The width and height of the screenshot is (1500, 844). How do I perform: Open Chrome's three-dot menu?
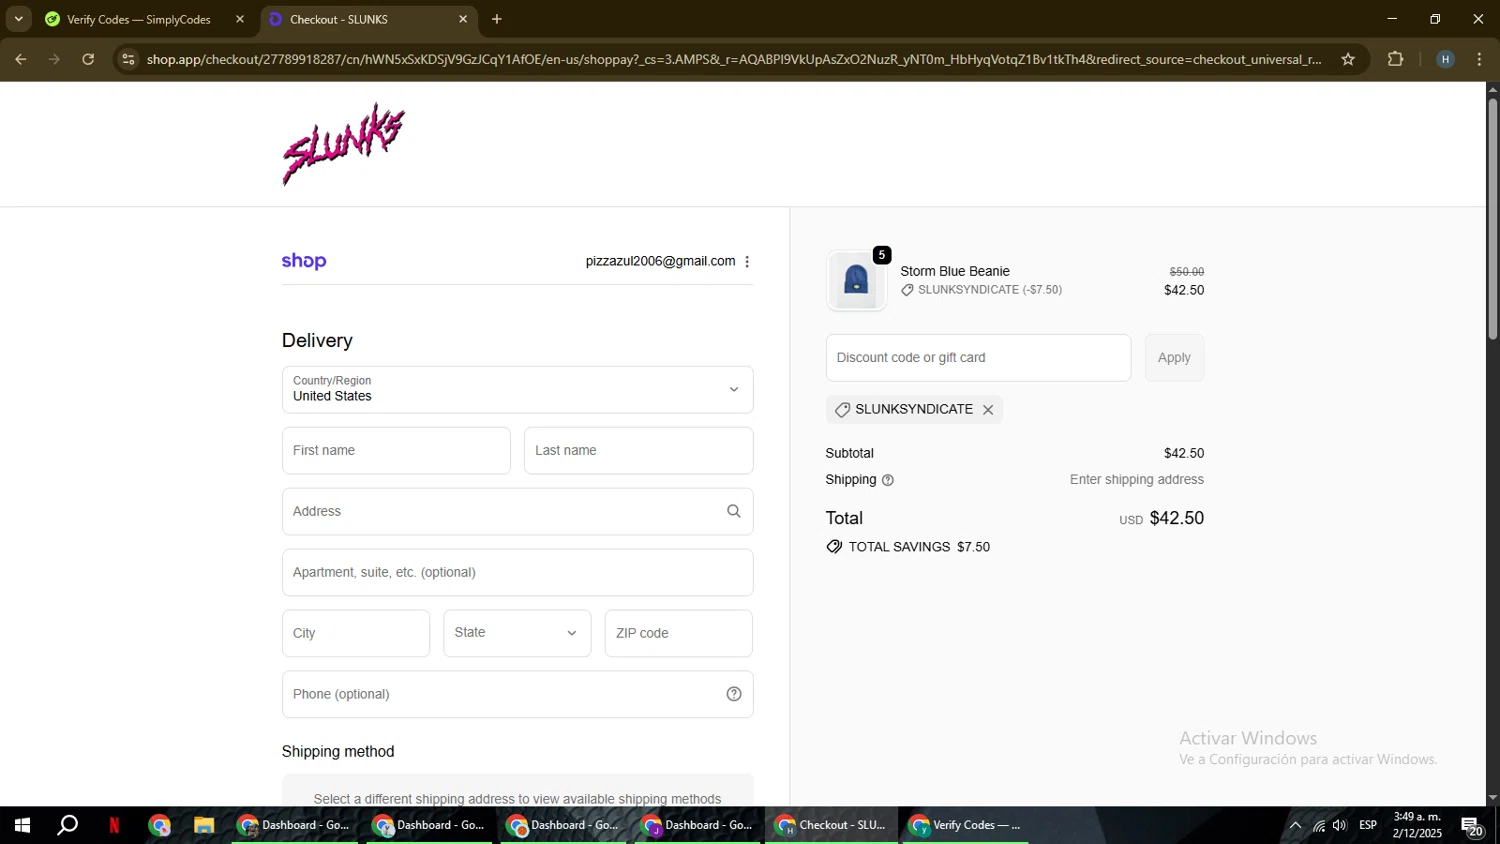(x=1480, y=59)
